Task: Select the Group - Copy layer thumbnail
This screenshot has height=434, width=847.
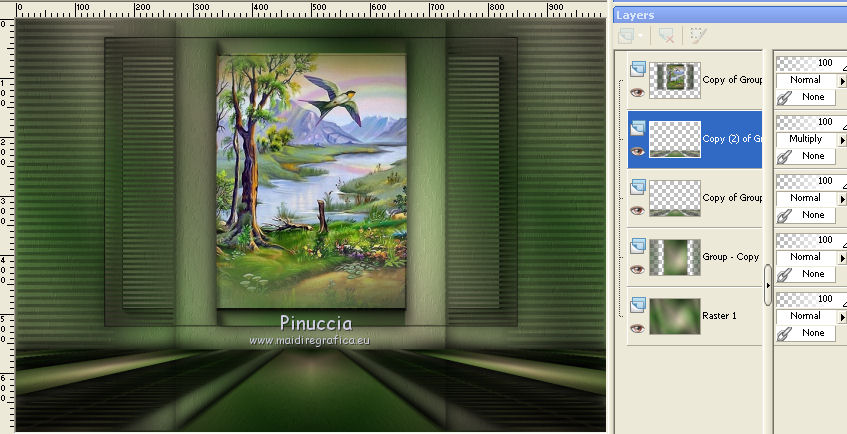Action: point(675,257)
